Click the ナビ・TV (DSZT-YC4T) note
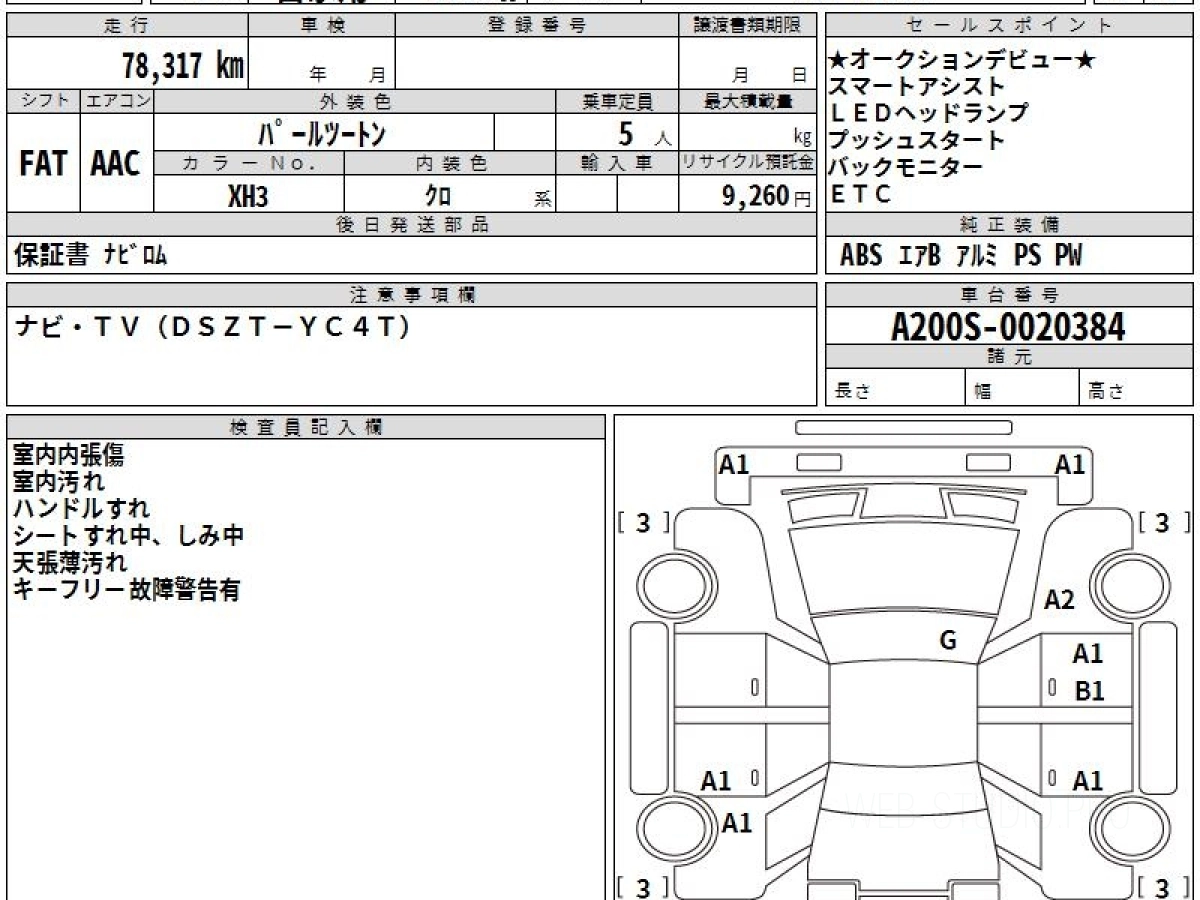Viewport: 1200px width, 900px height. [x=213, y=327]
